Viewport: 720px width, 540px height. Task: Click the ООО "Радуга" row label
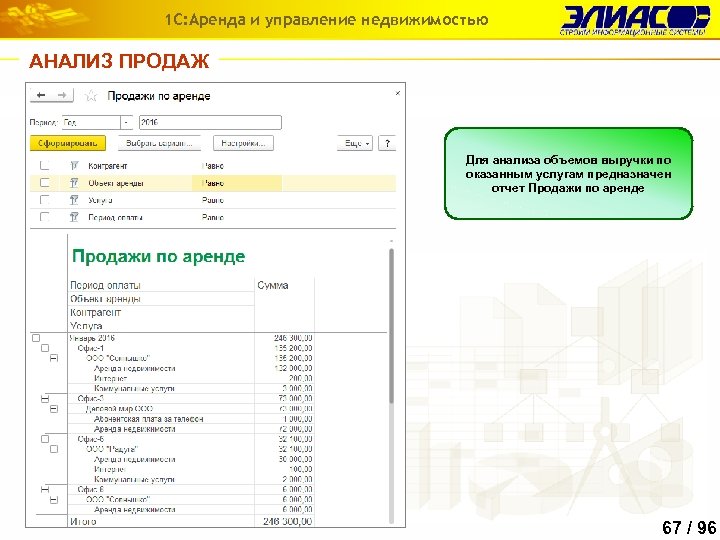(x=112, y=449)
